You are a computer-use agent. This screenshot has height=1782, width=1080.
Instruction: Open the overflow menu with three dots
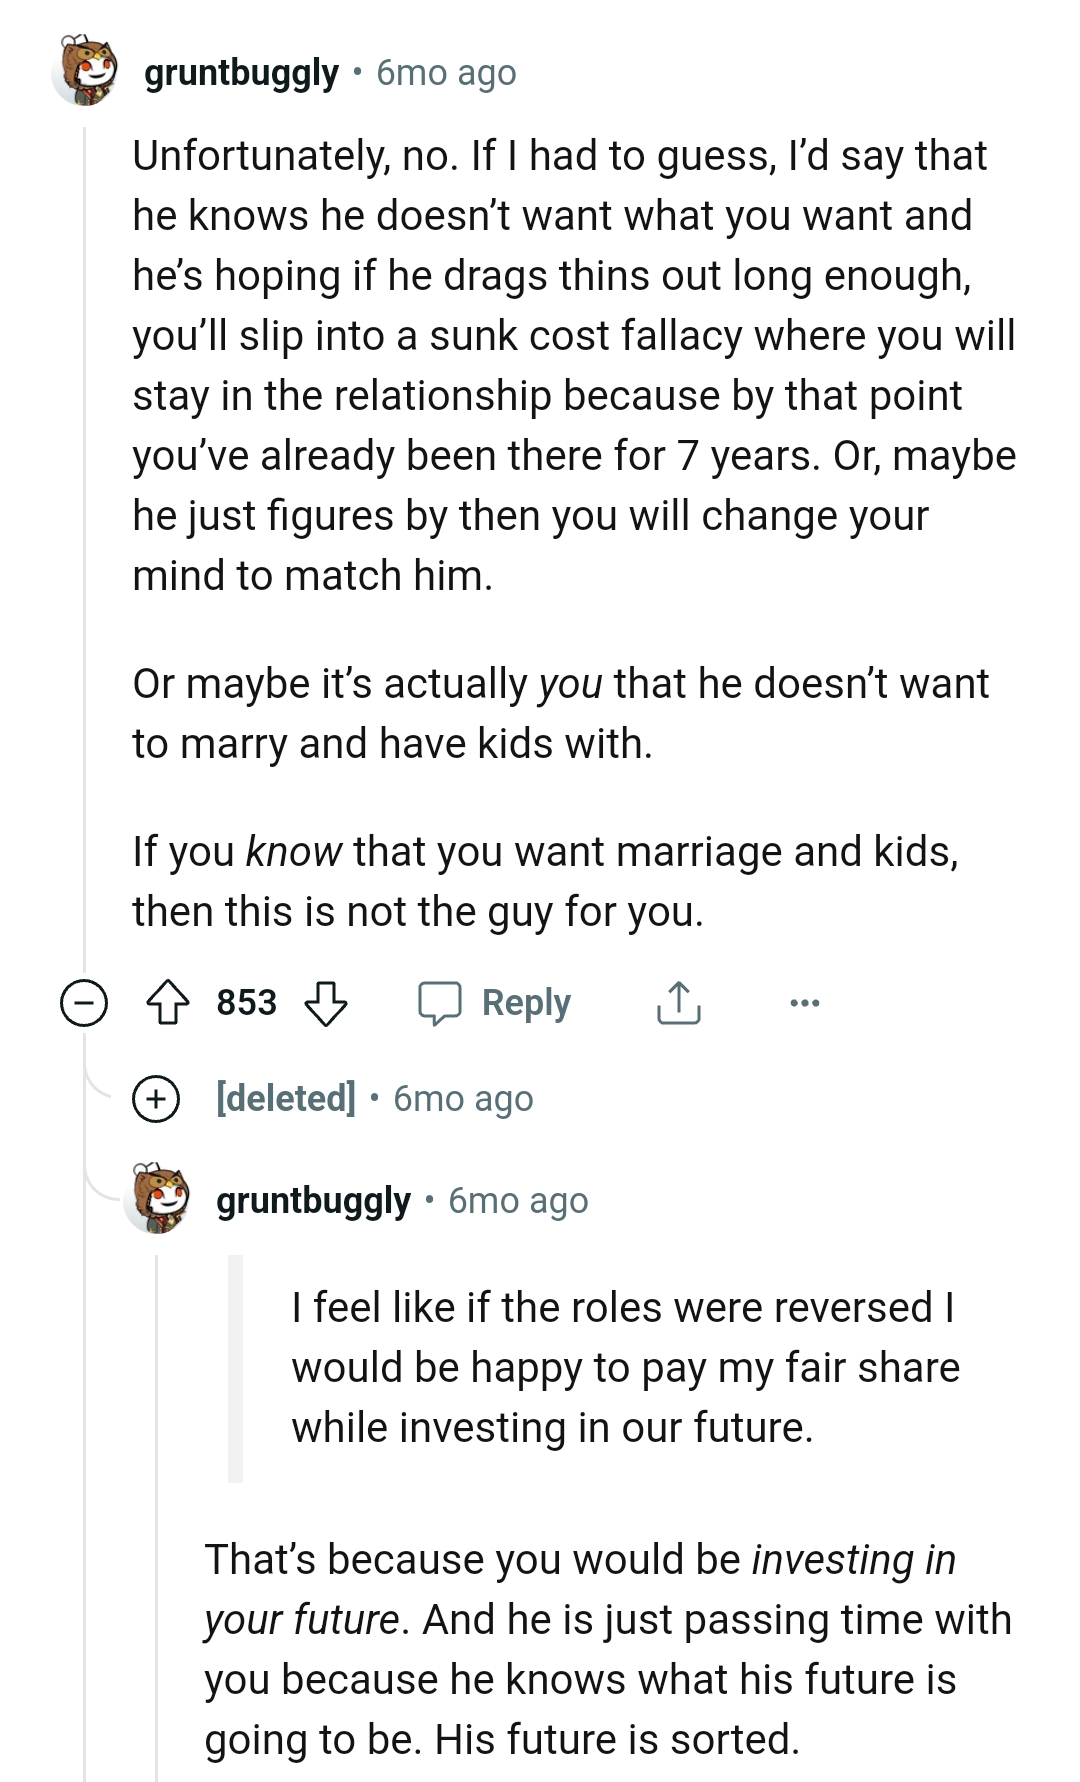tap(806, 1002)
